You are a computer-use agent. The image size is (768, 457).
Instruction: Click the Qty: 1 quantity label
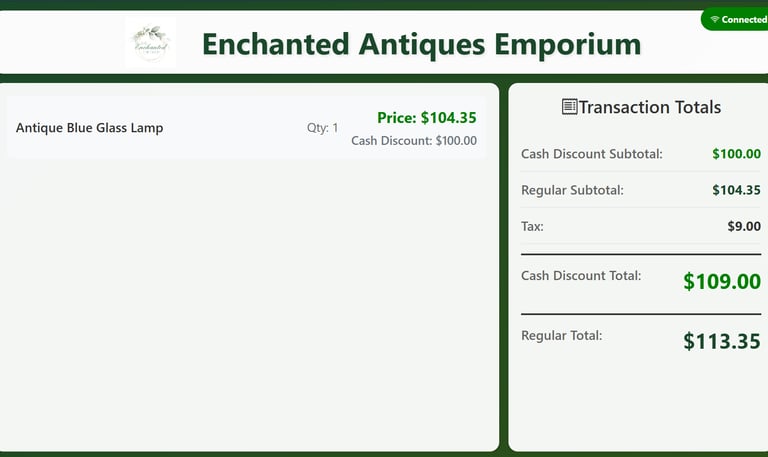point(322,128)
